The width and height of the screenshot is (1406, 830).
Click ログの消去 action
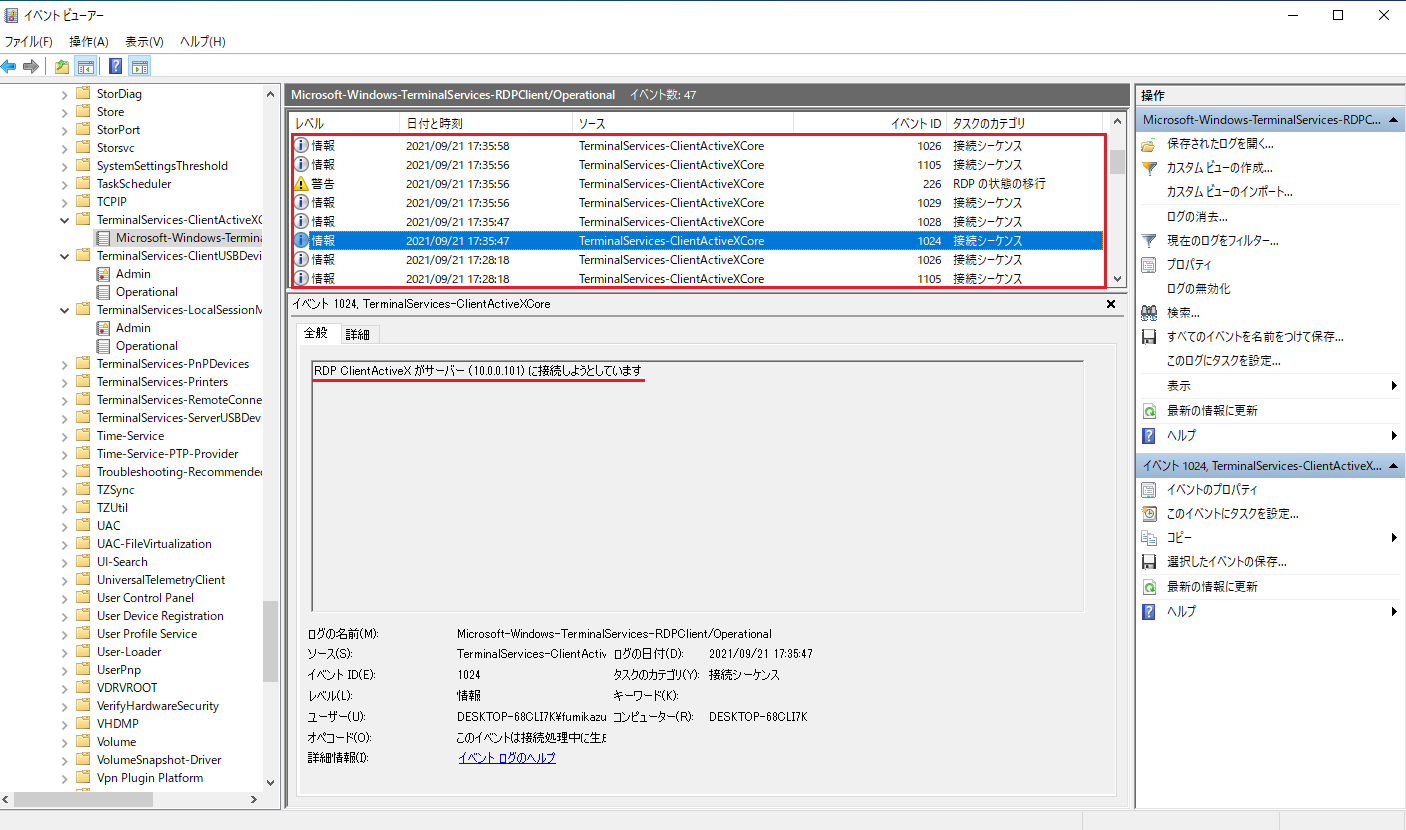(x=1197, y=217)
